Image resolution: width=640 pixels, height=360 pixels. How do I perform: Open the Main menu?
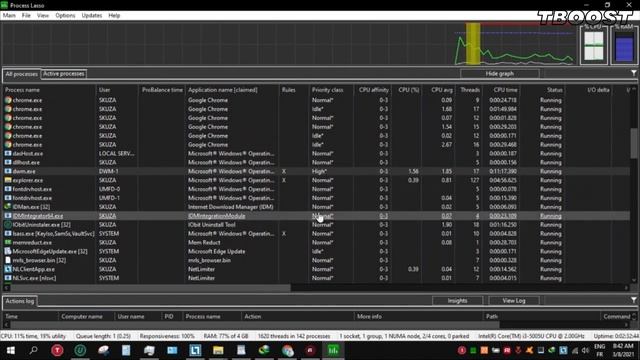9,16
